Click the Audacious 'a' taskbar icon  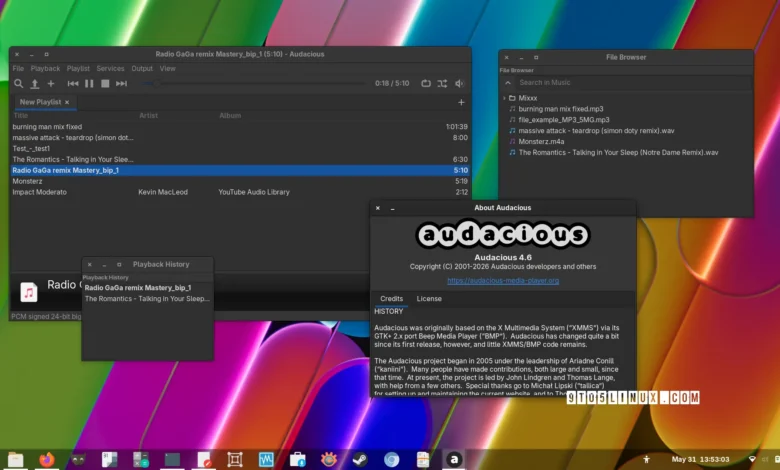[x=454, y=460]
